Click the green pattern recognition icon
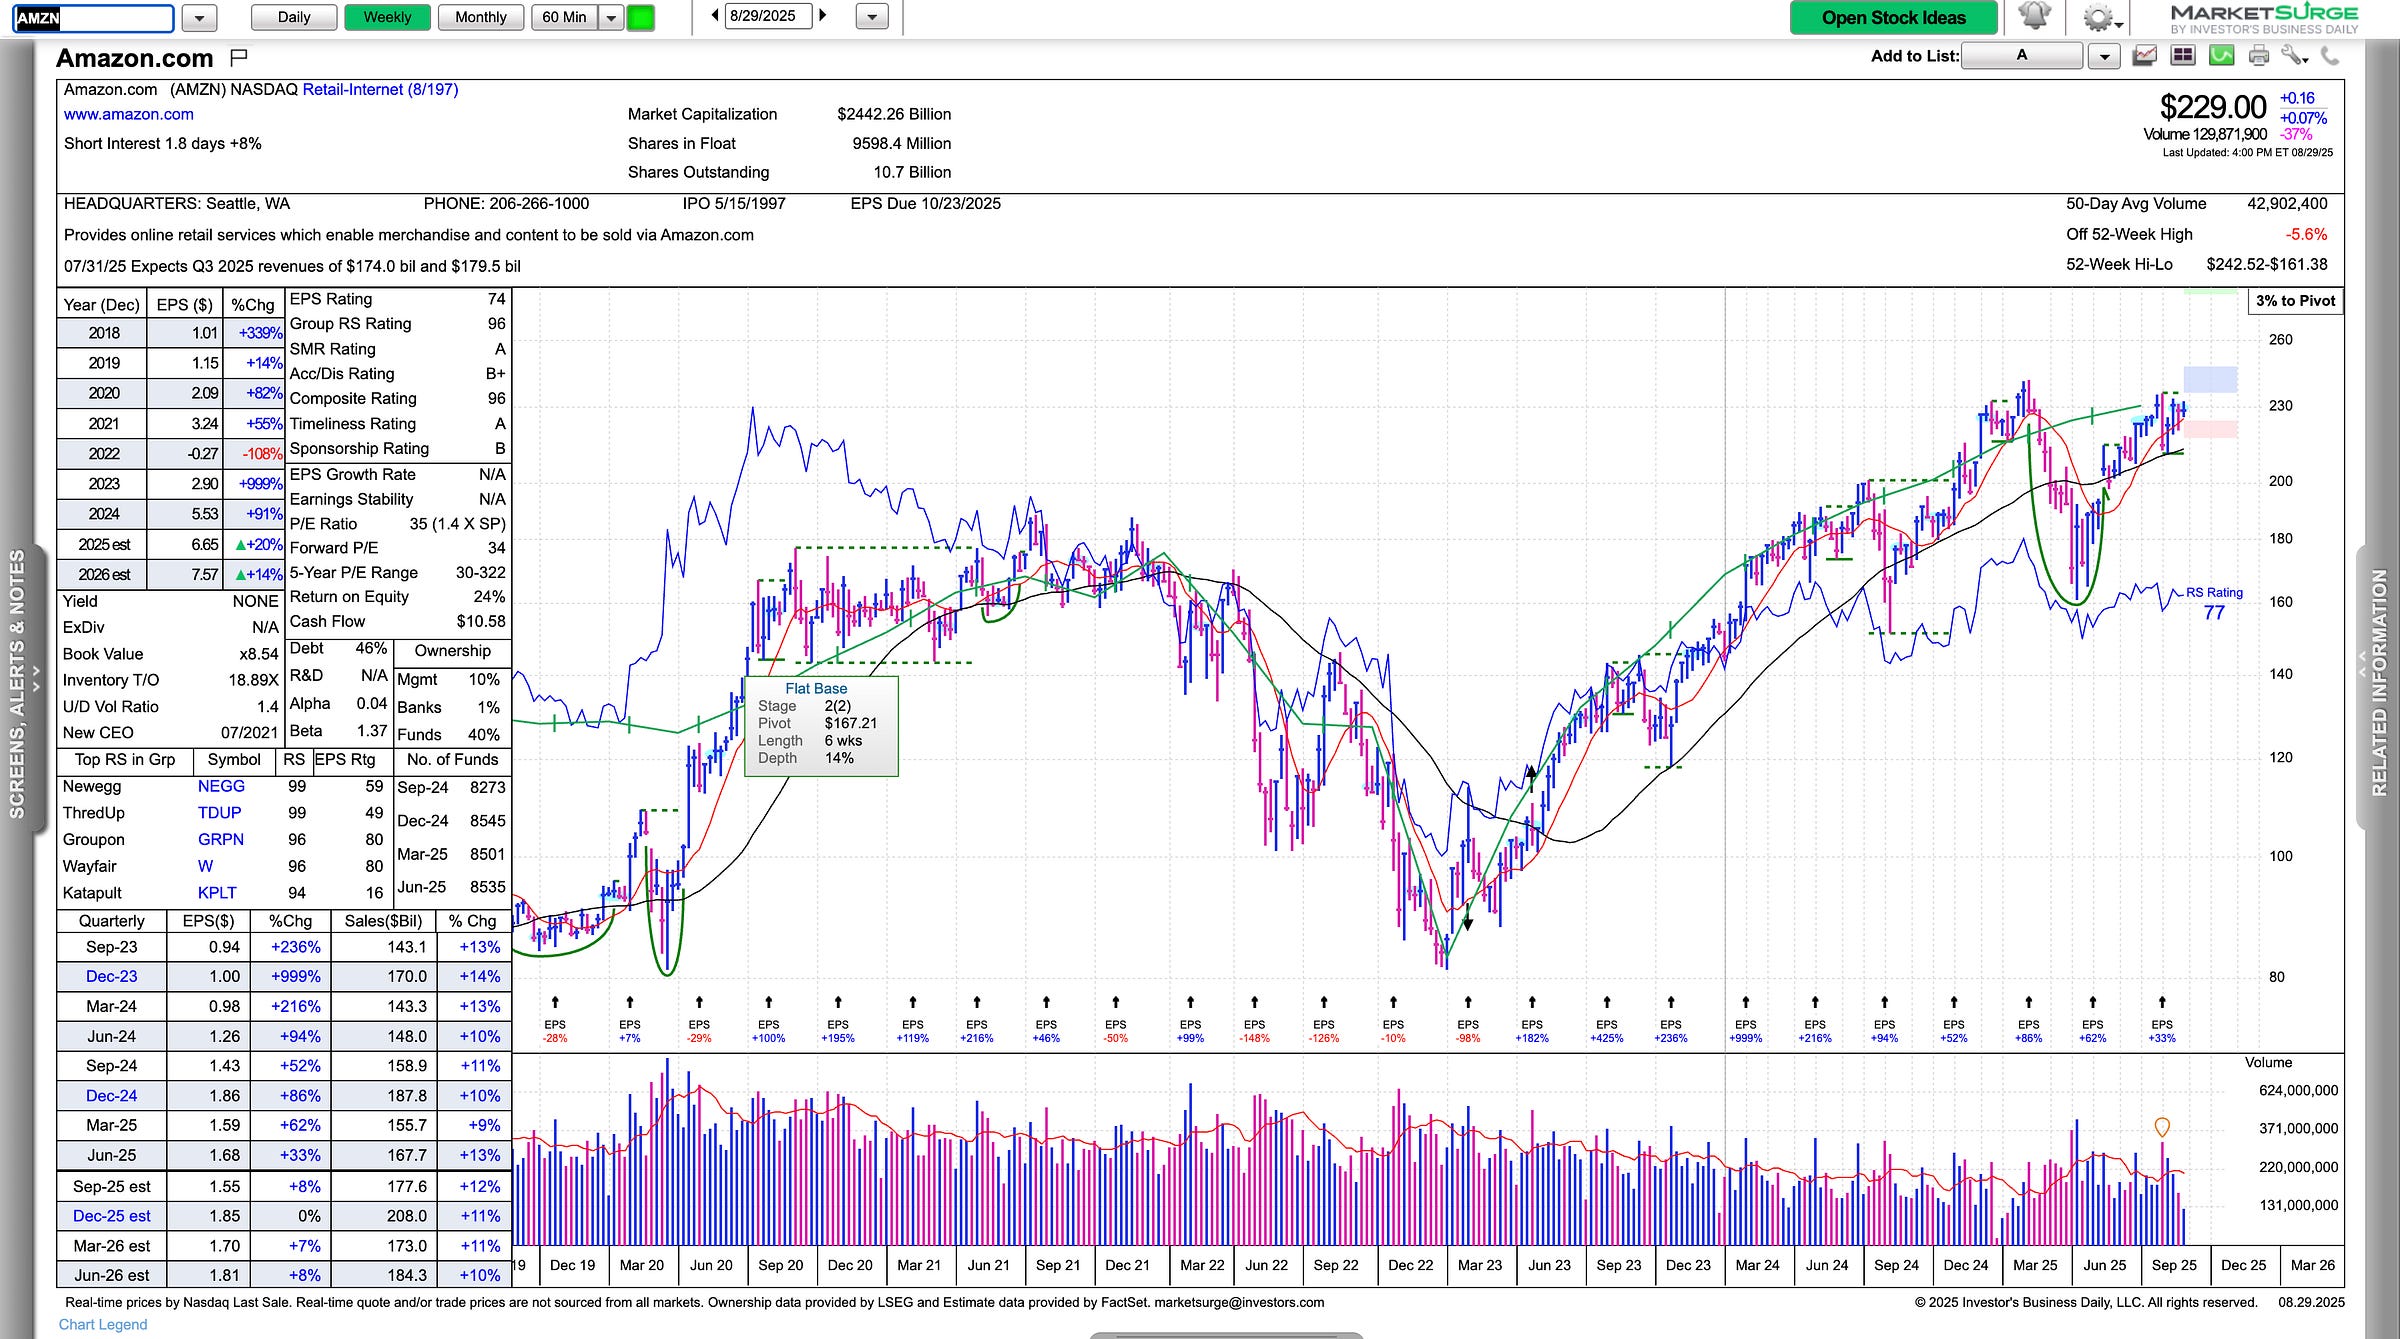2400x1339 pixels. coord(2221,56)
